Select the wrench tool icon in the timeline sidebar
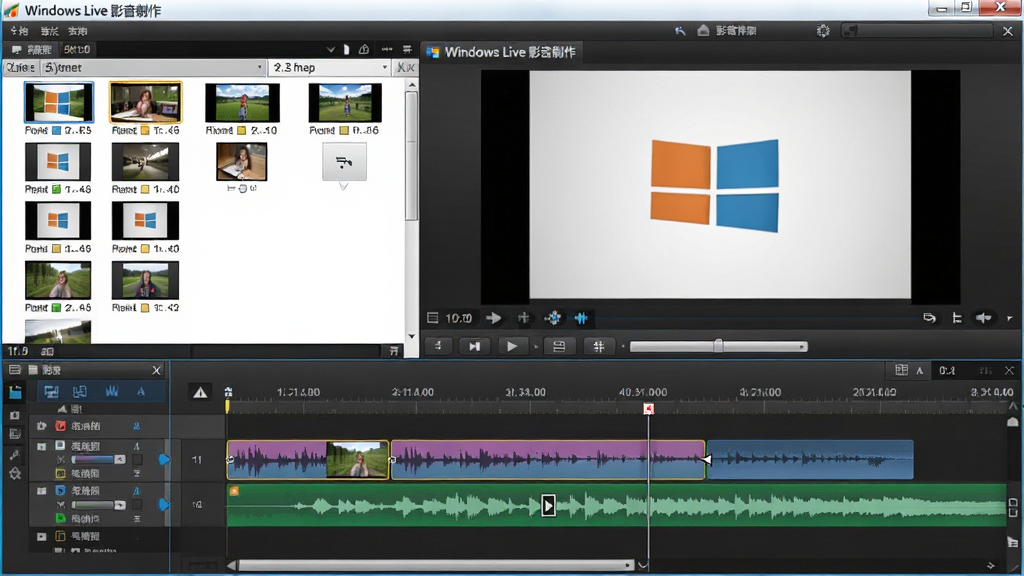1024x576 pixels. tap(15, 455)
